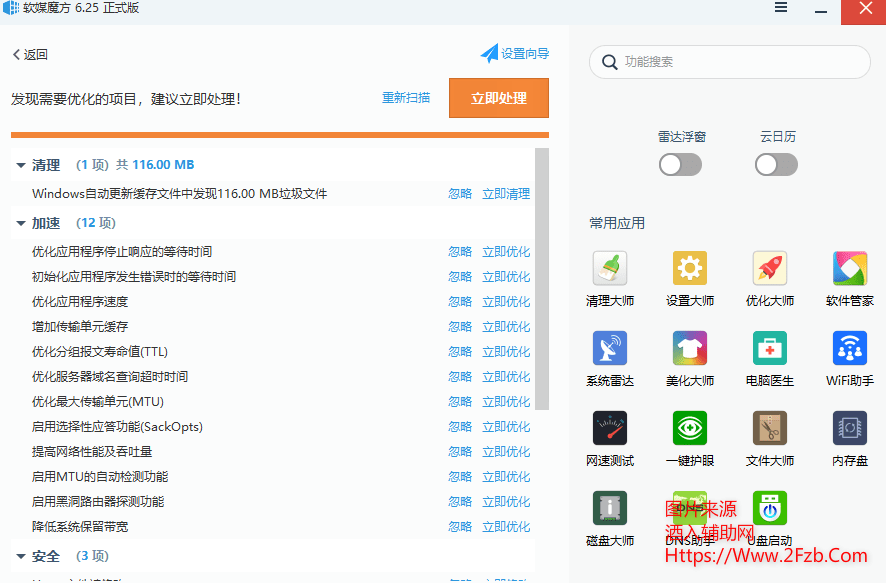The height and width of the screenshot is (583, 886).
Task: Click the 重新扫描 rescan link
Action: coord(406,98)
